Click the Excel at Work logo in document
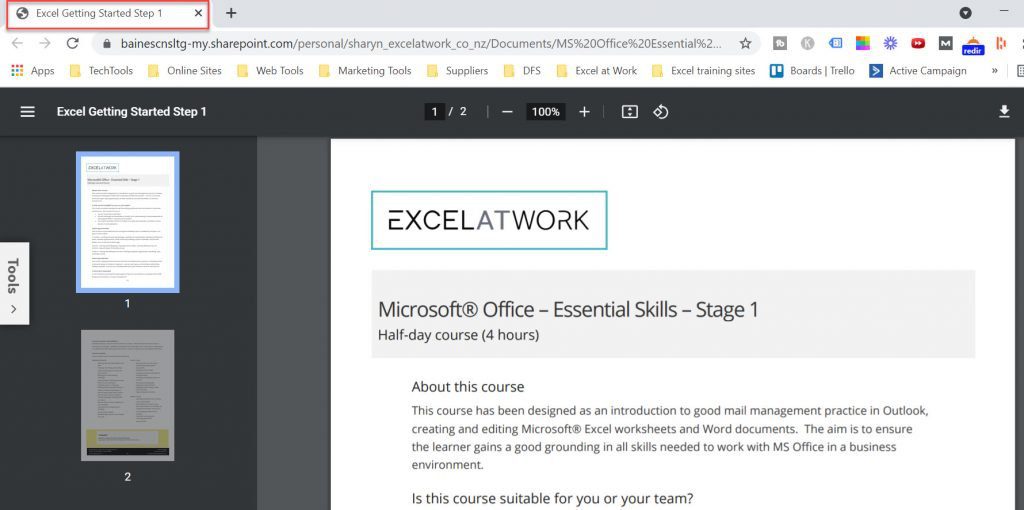Screen dimensions: 1024x510 click(x=488, y=220)
